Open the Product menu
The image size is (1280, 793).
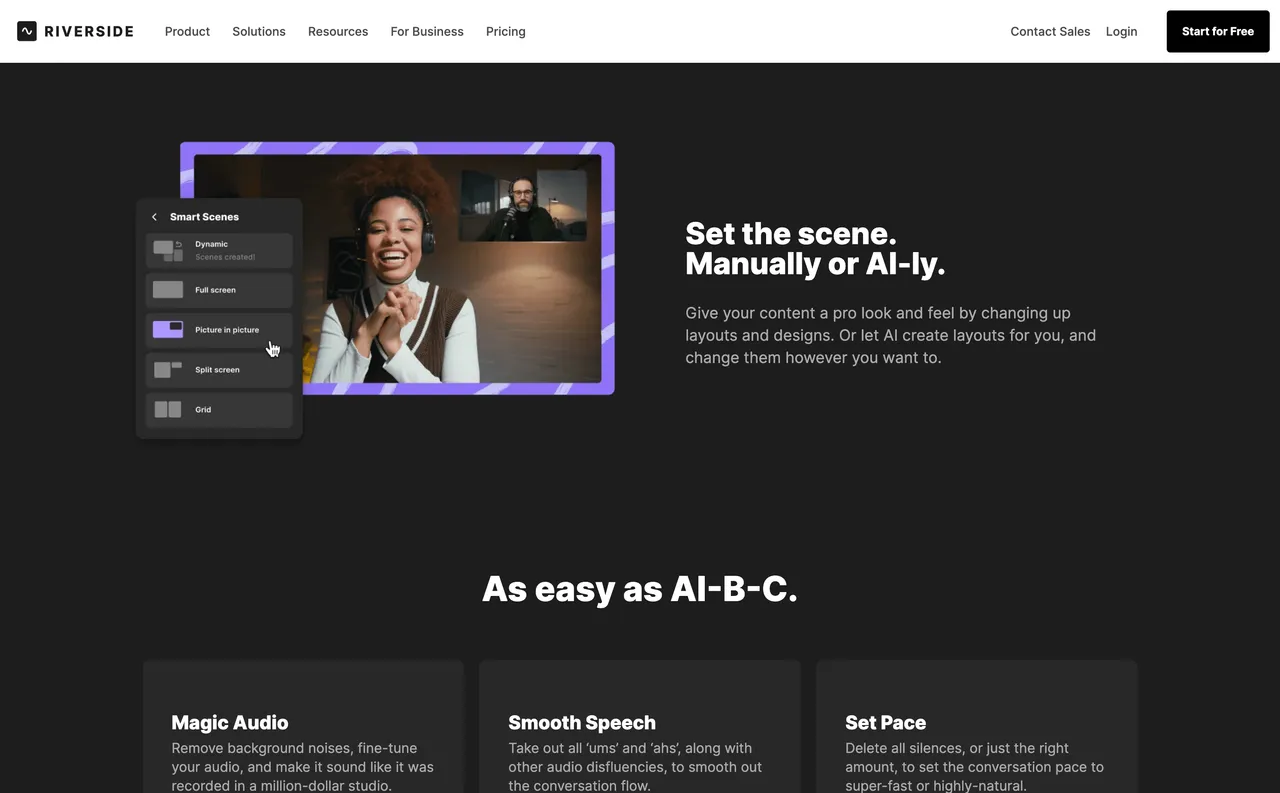pos(187,32)
